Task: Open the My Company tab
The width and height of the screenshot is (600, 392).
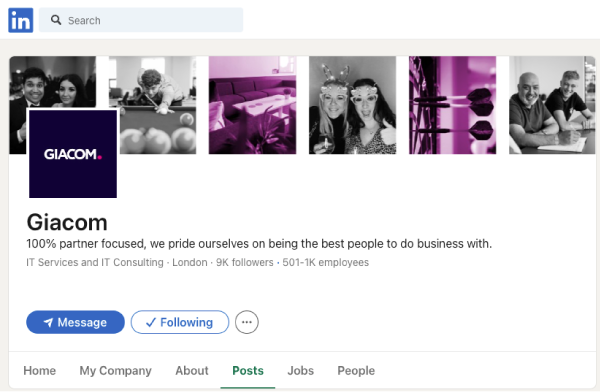Action: click(x=116, y=371)
